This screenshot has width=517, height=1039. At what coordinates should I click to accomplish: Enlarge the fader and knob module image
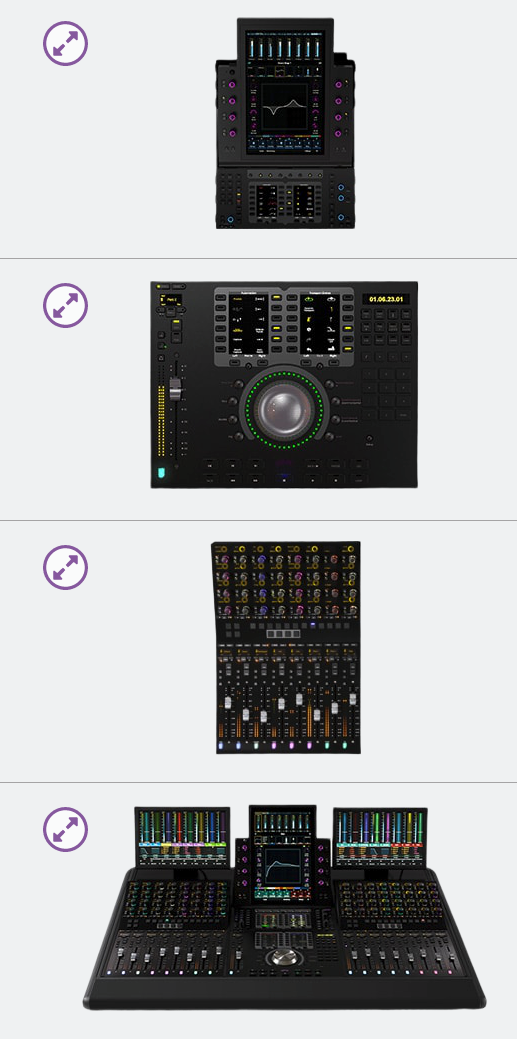pyautogui.click(x=66, y=567)
